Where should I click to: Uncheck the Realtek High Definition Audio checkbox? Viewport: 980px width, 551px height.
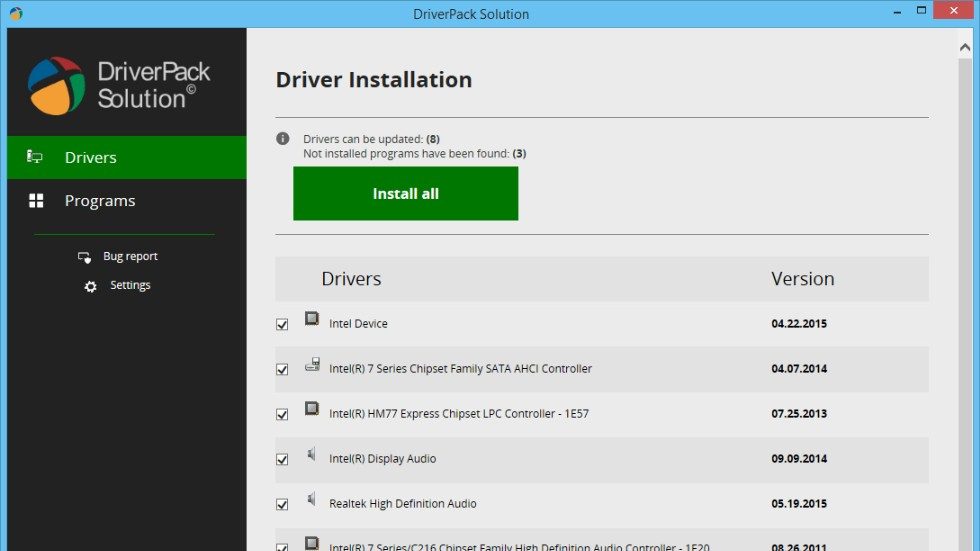(x=282, y=504)
